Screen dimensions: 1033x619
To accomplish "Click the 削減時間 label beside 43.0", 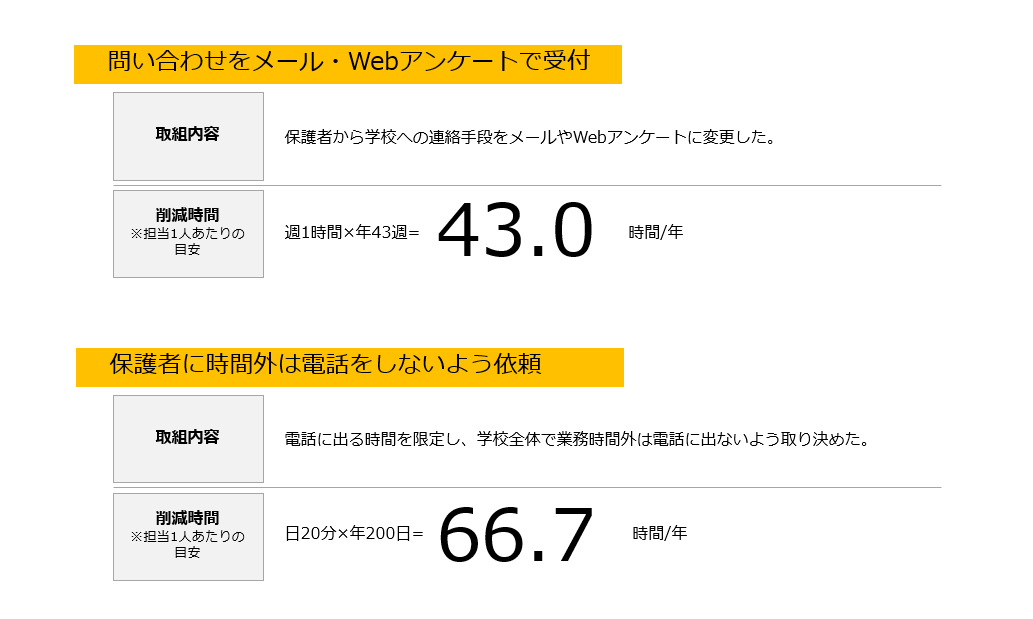I will (x=188, y=215).
